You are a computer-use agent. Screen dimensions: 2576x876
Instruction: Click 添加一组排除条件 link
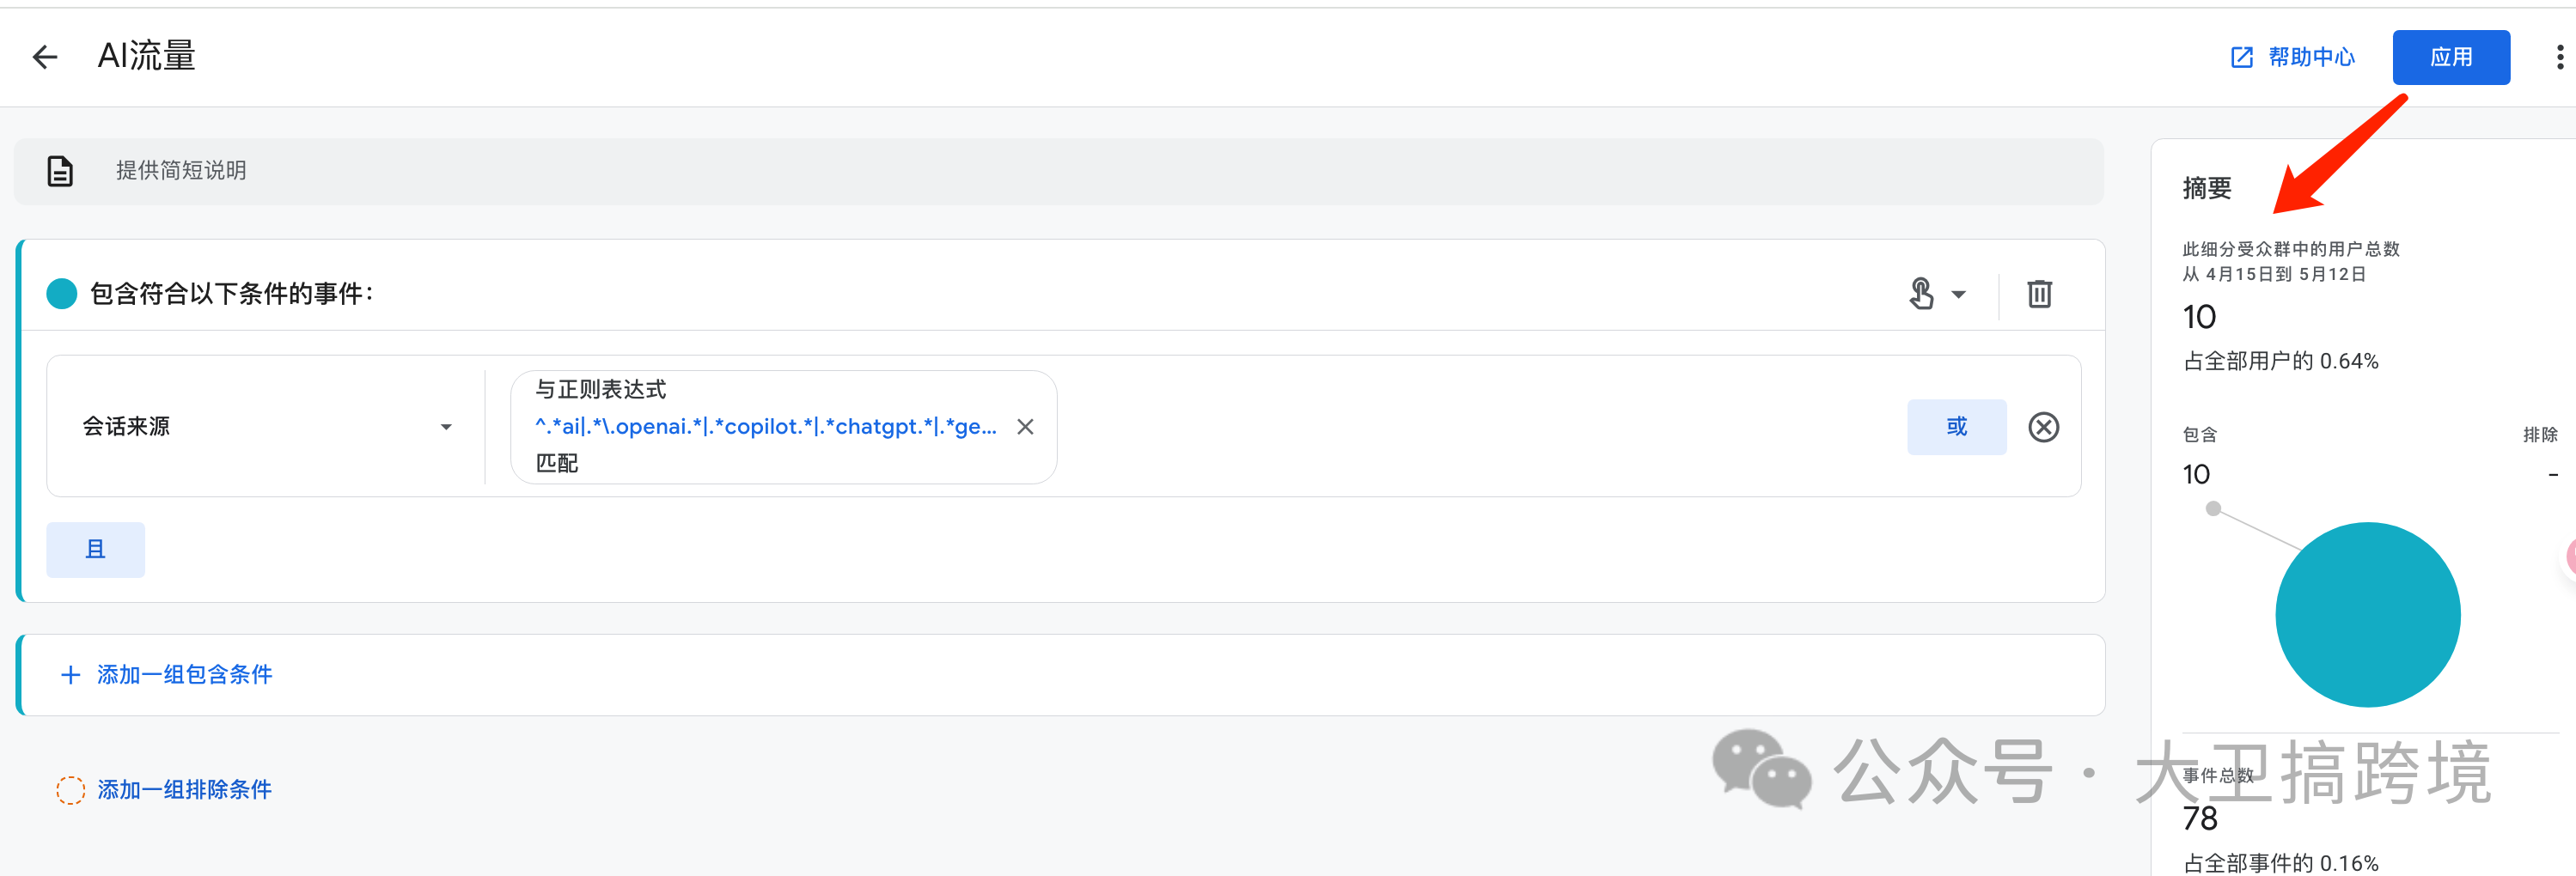pos(184,790)
